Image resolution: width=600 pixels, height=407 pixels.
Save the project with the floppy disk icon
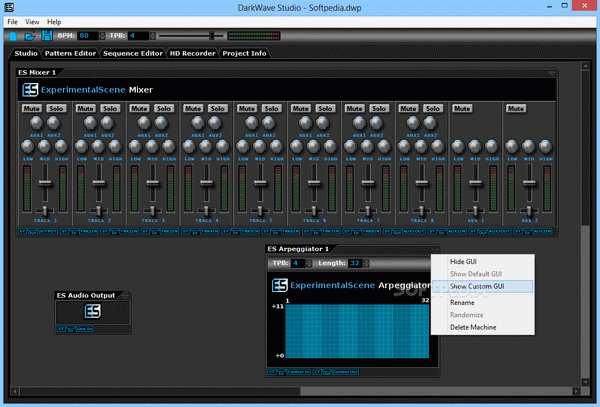tap(47, 36)
